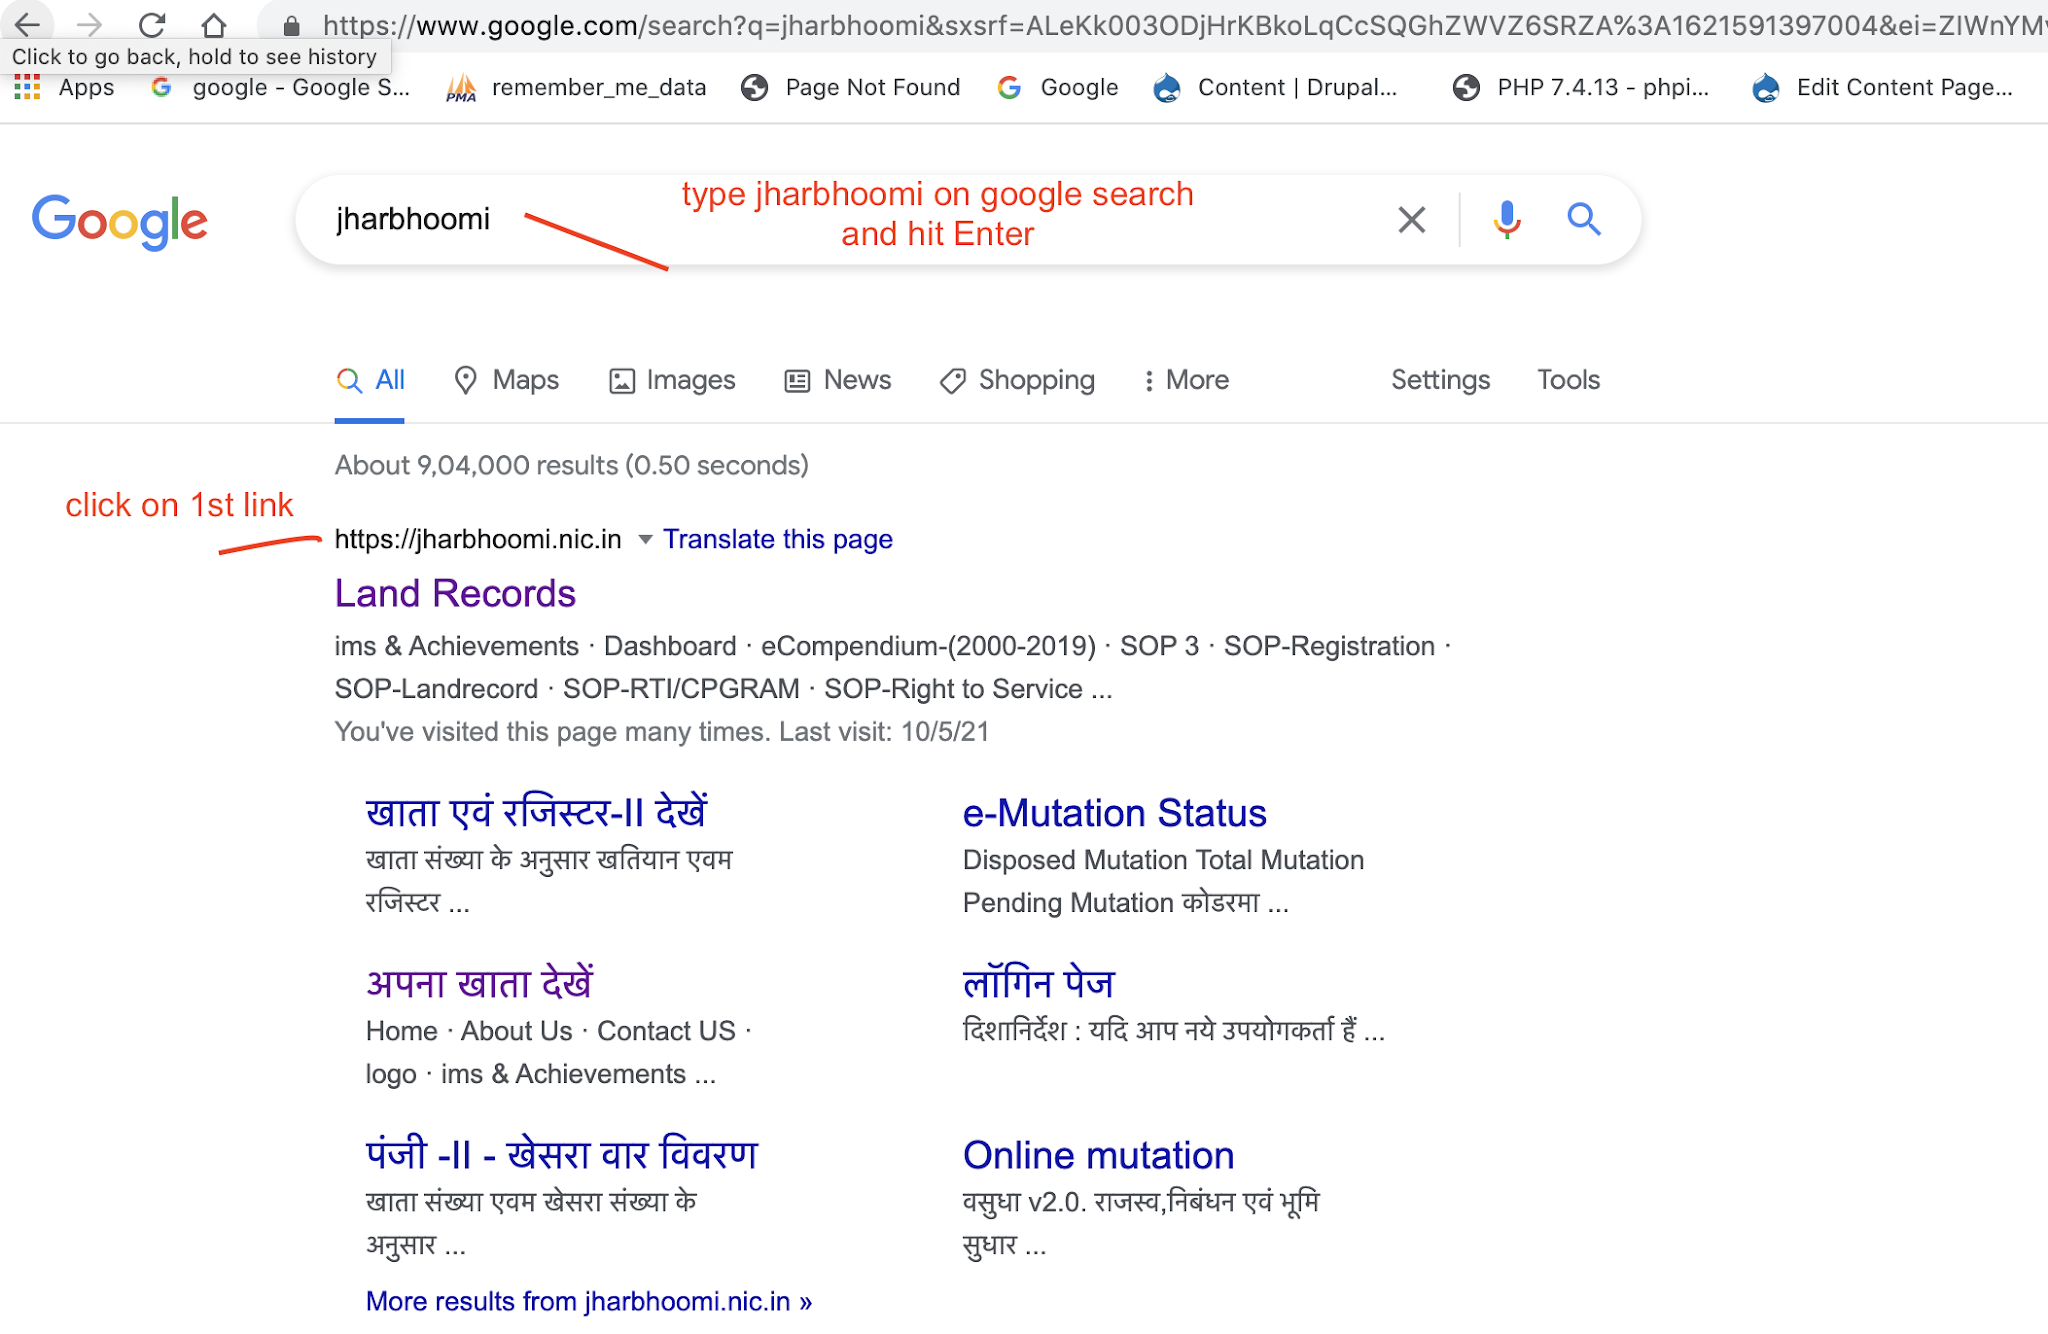Open Apps grid in bookmarks bar
The width and height of the screenshot is (2048, 1334).
point(65,88)
